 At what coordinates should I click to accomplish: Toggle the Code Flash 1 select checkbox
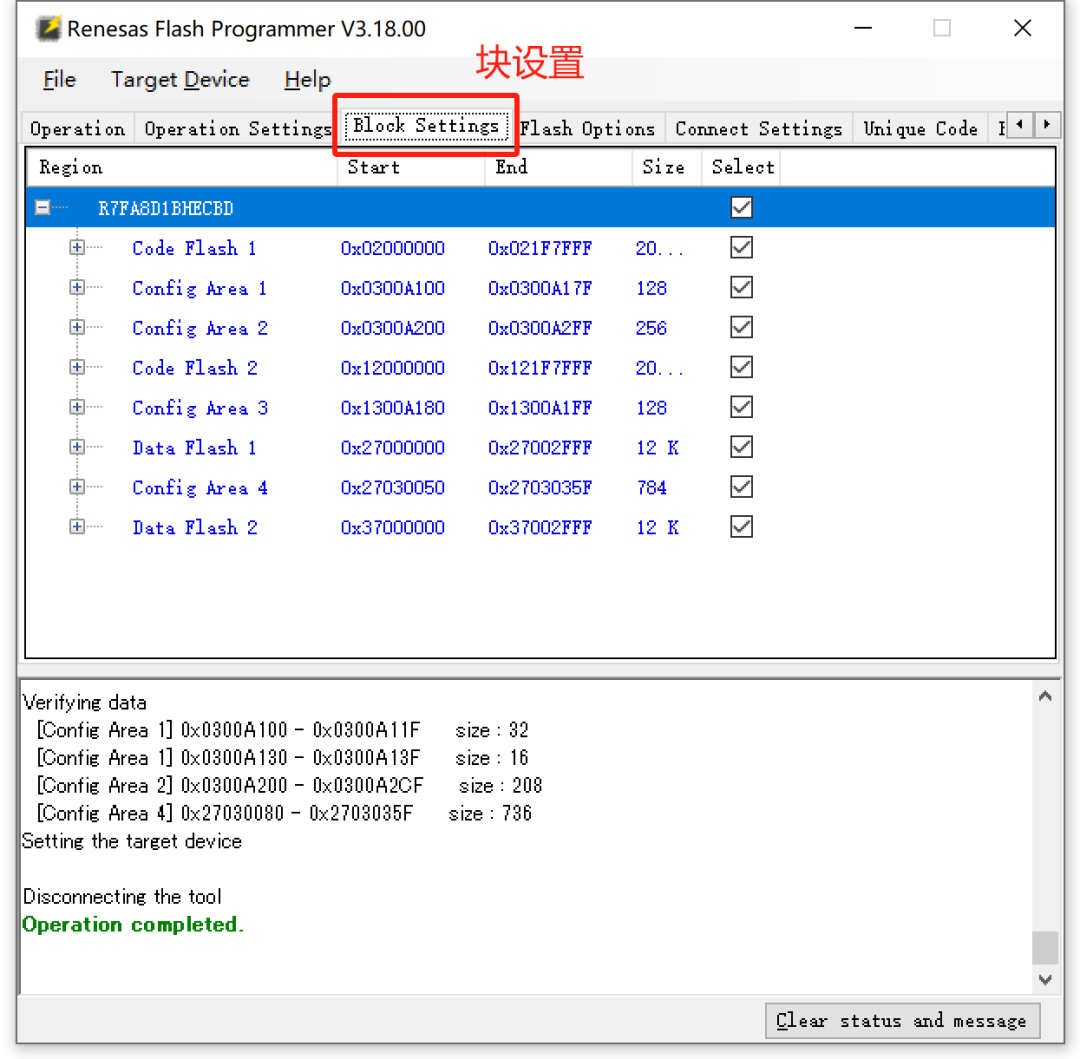(x=741, y=248)
